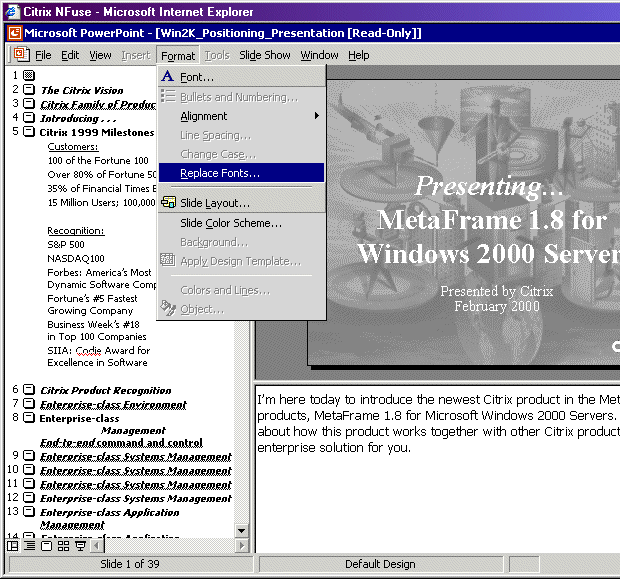Click the PowerPoint document icon beside File
The height and width of the screenshot is (579, 620).
(x=22, y=55)
